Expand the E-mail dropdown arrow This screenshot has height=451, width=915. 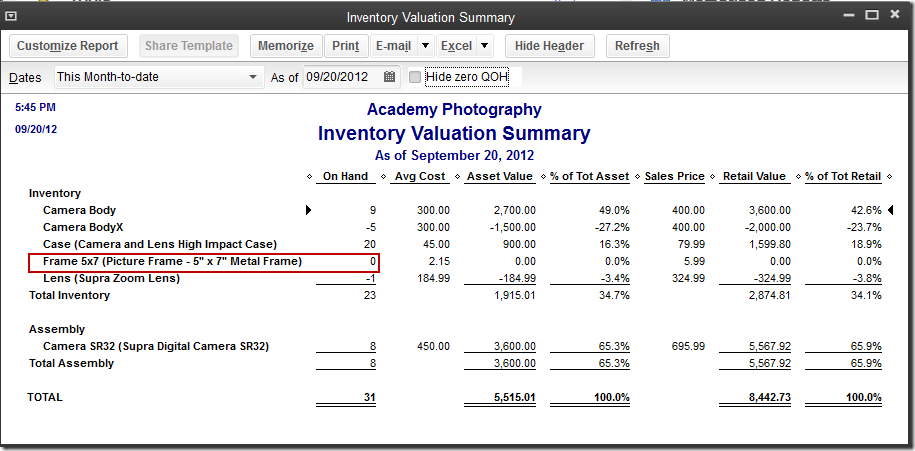(426, 46)
